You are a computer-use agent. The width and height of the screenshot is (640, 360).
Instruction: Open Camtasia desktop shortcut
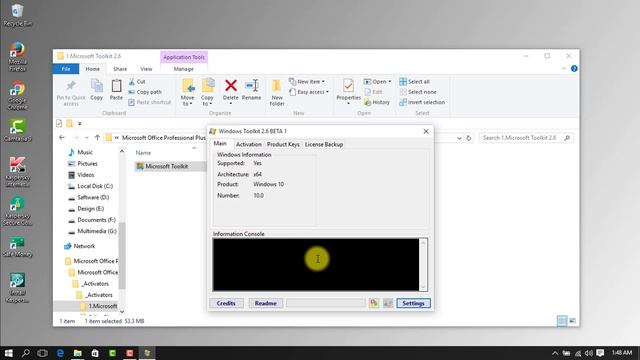17,131
